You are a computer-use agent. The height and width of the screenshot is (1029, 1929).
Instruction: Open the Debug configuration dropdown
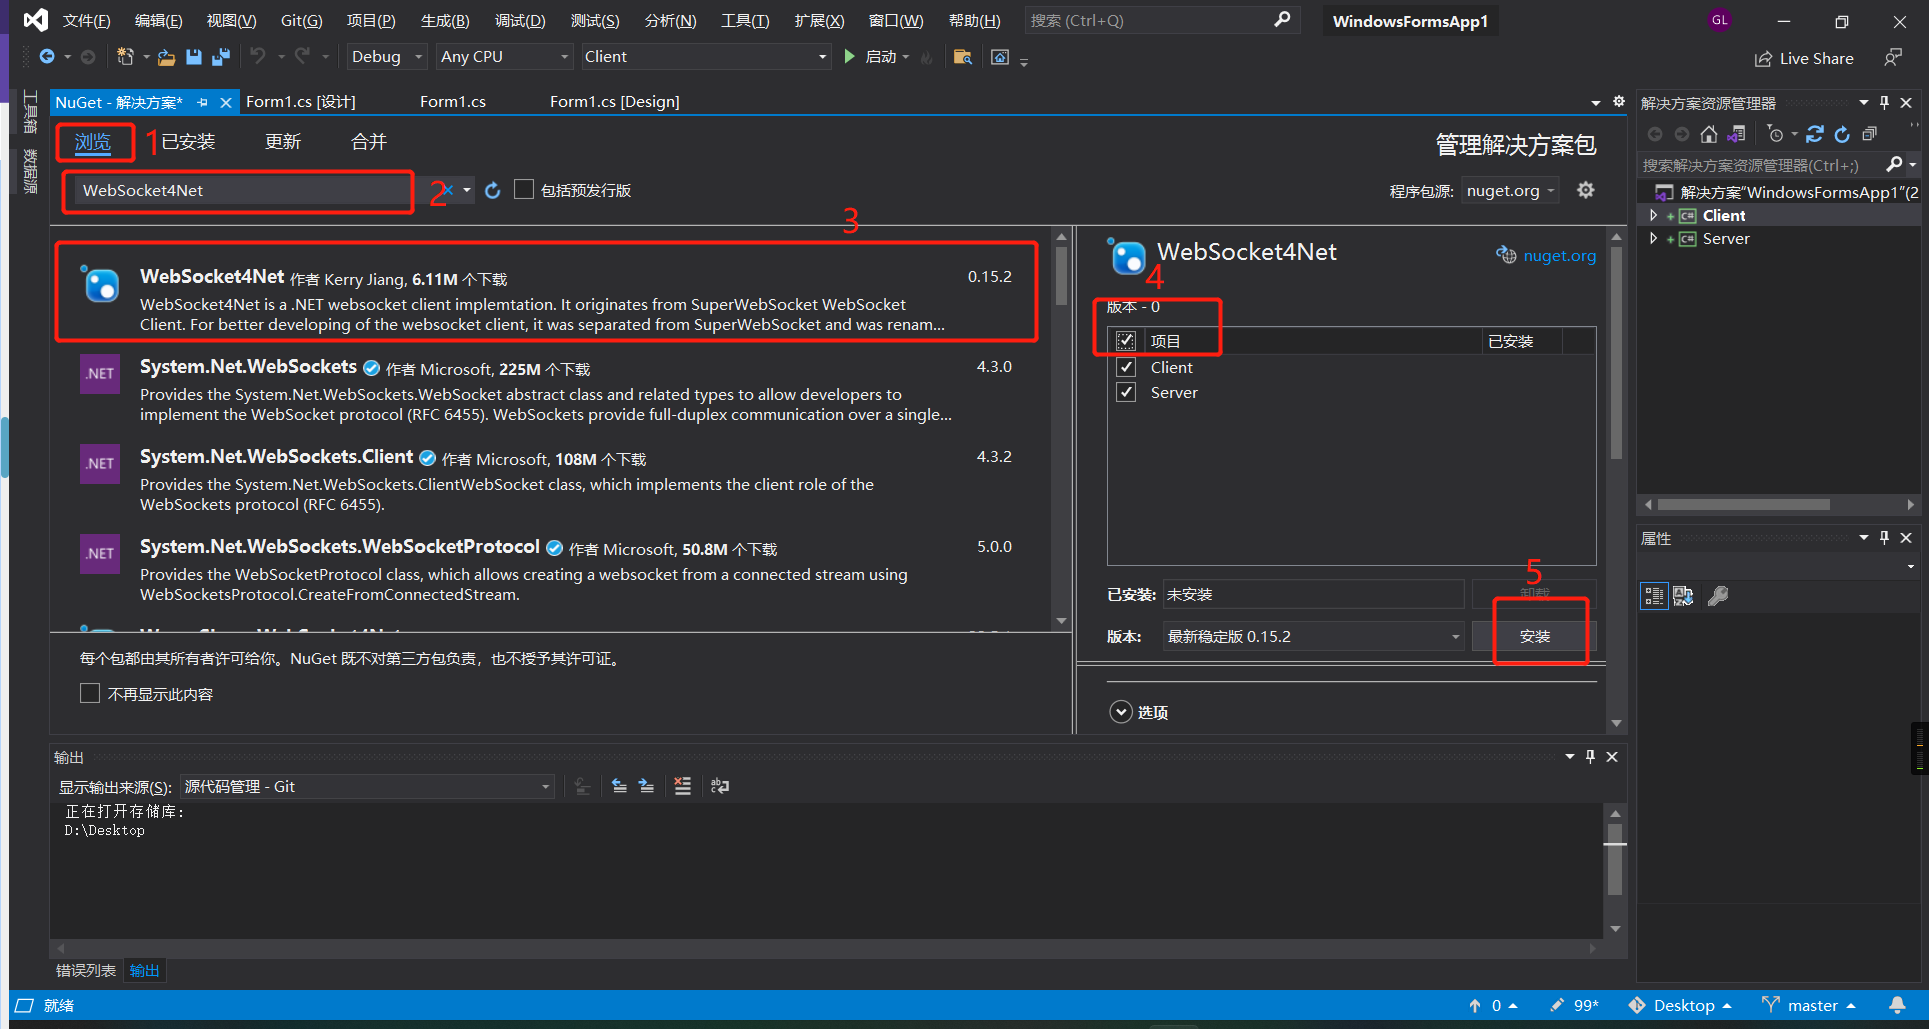click(387, 57)
